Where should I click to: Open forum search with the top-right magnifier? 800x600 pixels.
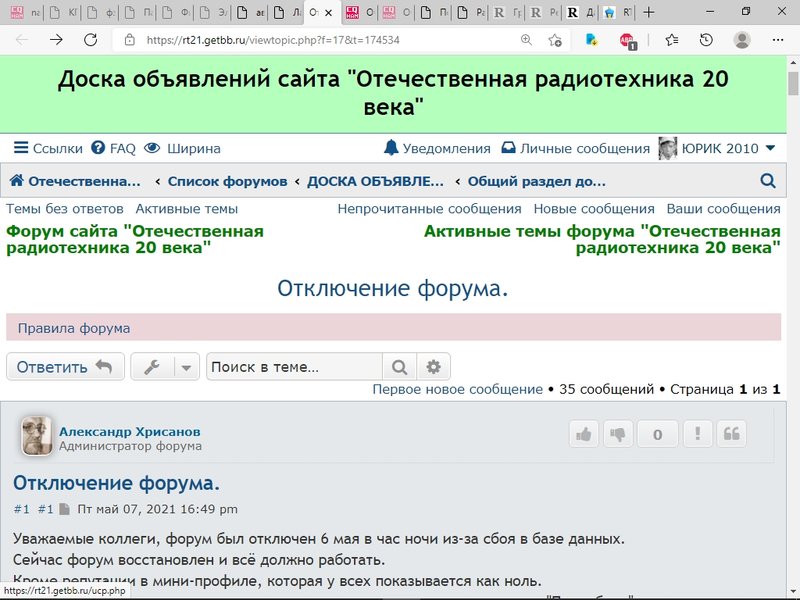tap(767, 181)
